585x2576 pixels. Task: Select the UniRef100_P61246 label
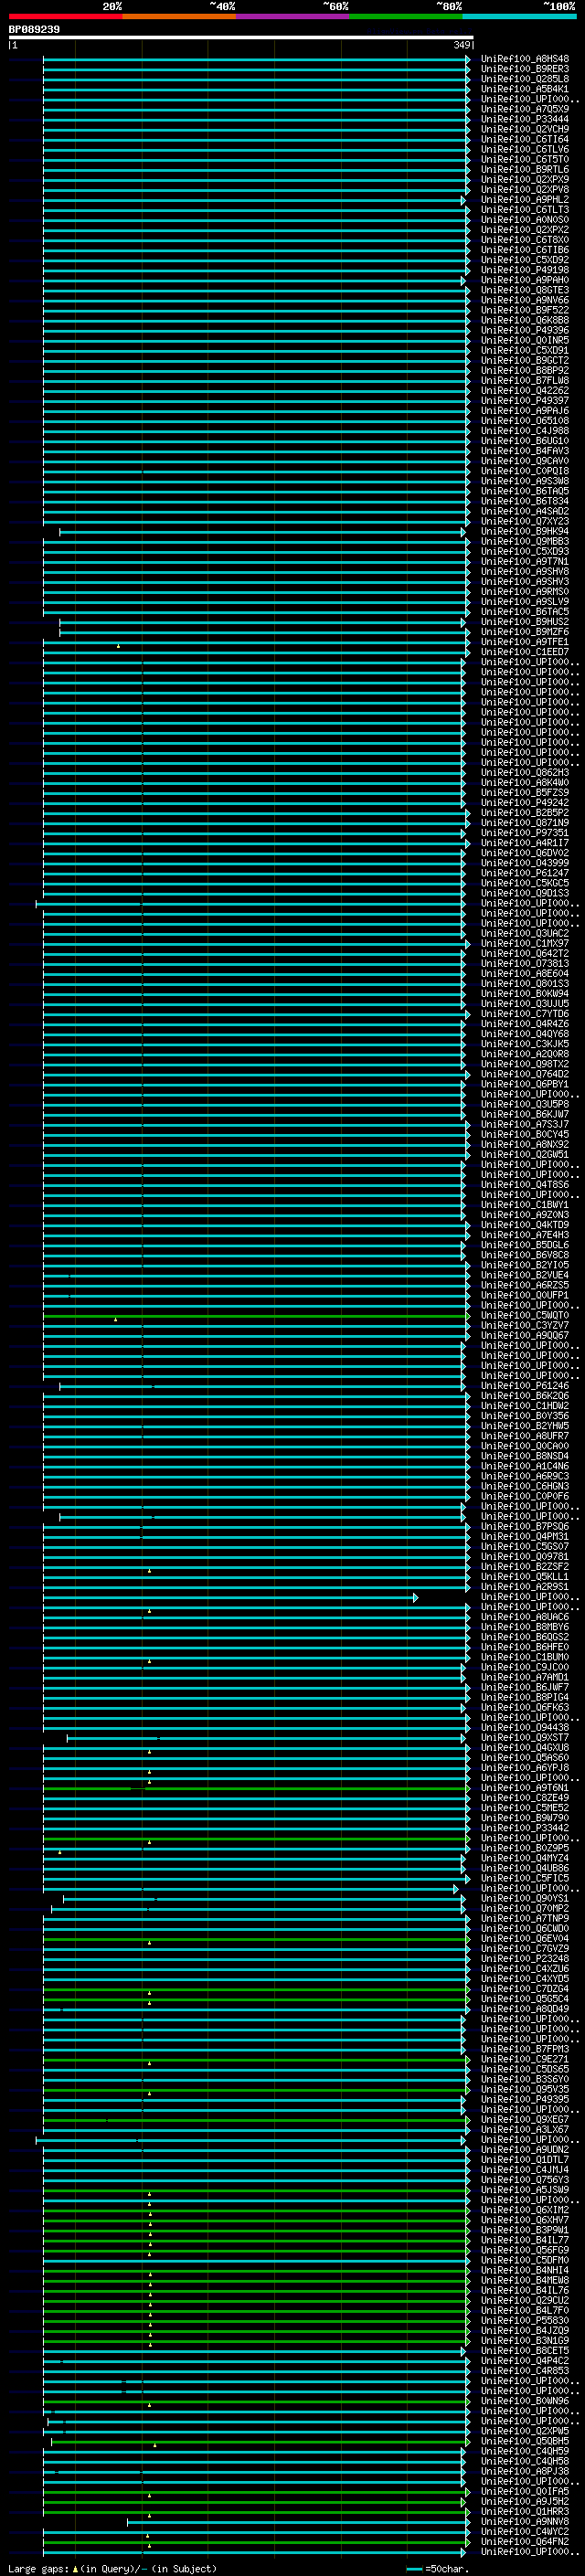[525, 1386]
